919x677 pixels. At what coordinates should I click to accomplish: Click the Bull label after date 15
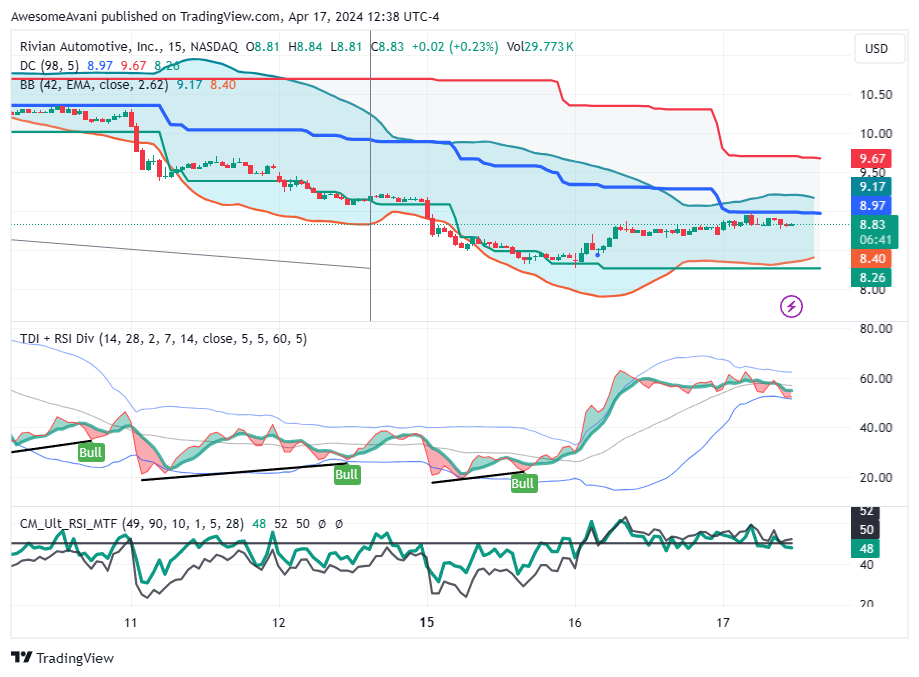[523, 483]
